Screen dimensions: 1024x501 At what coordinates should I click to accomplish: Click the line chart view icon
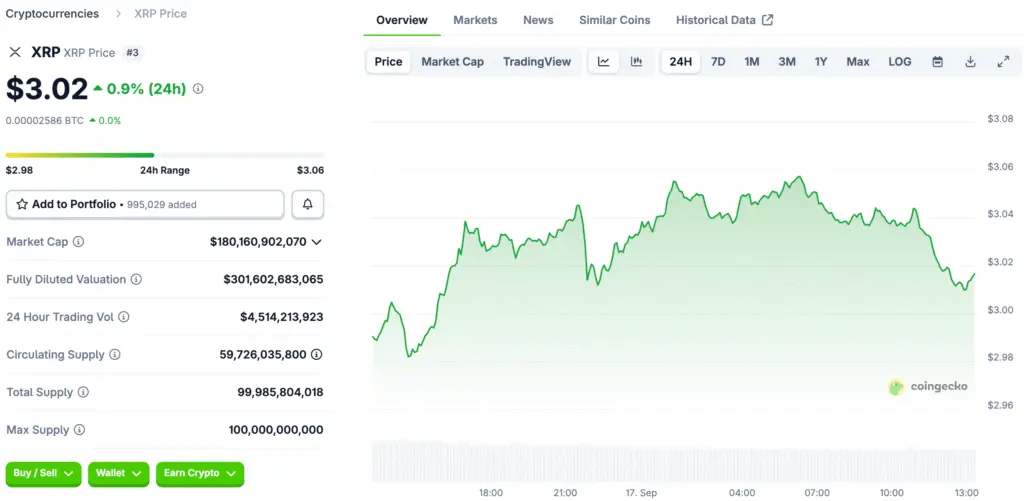pyautogui.click(x=604, y=62)
